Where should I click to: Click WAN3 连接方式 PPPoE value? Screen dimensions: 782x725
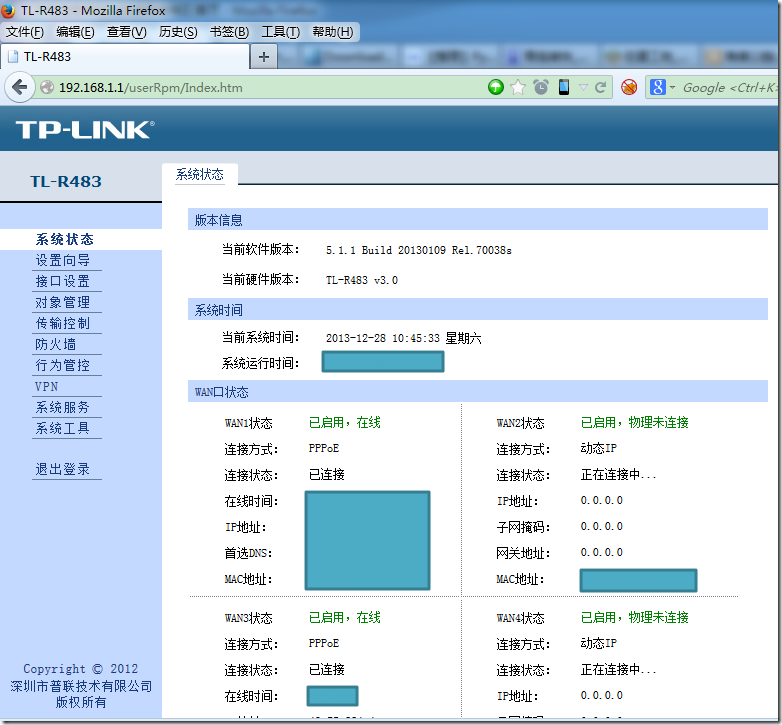324,643
